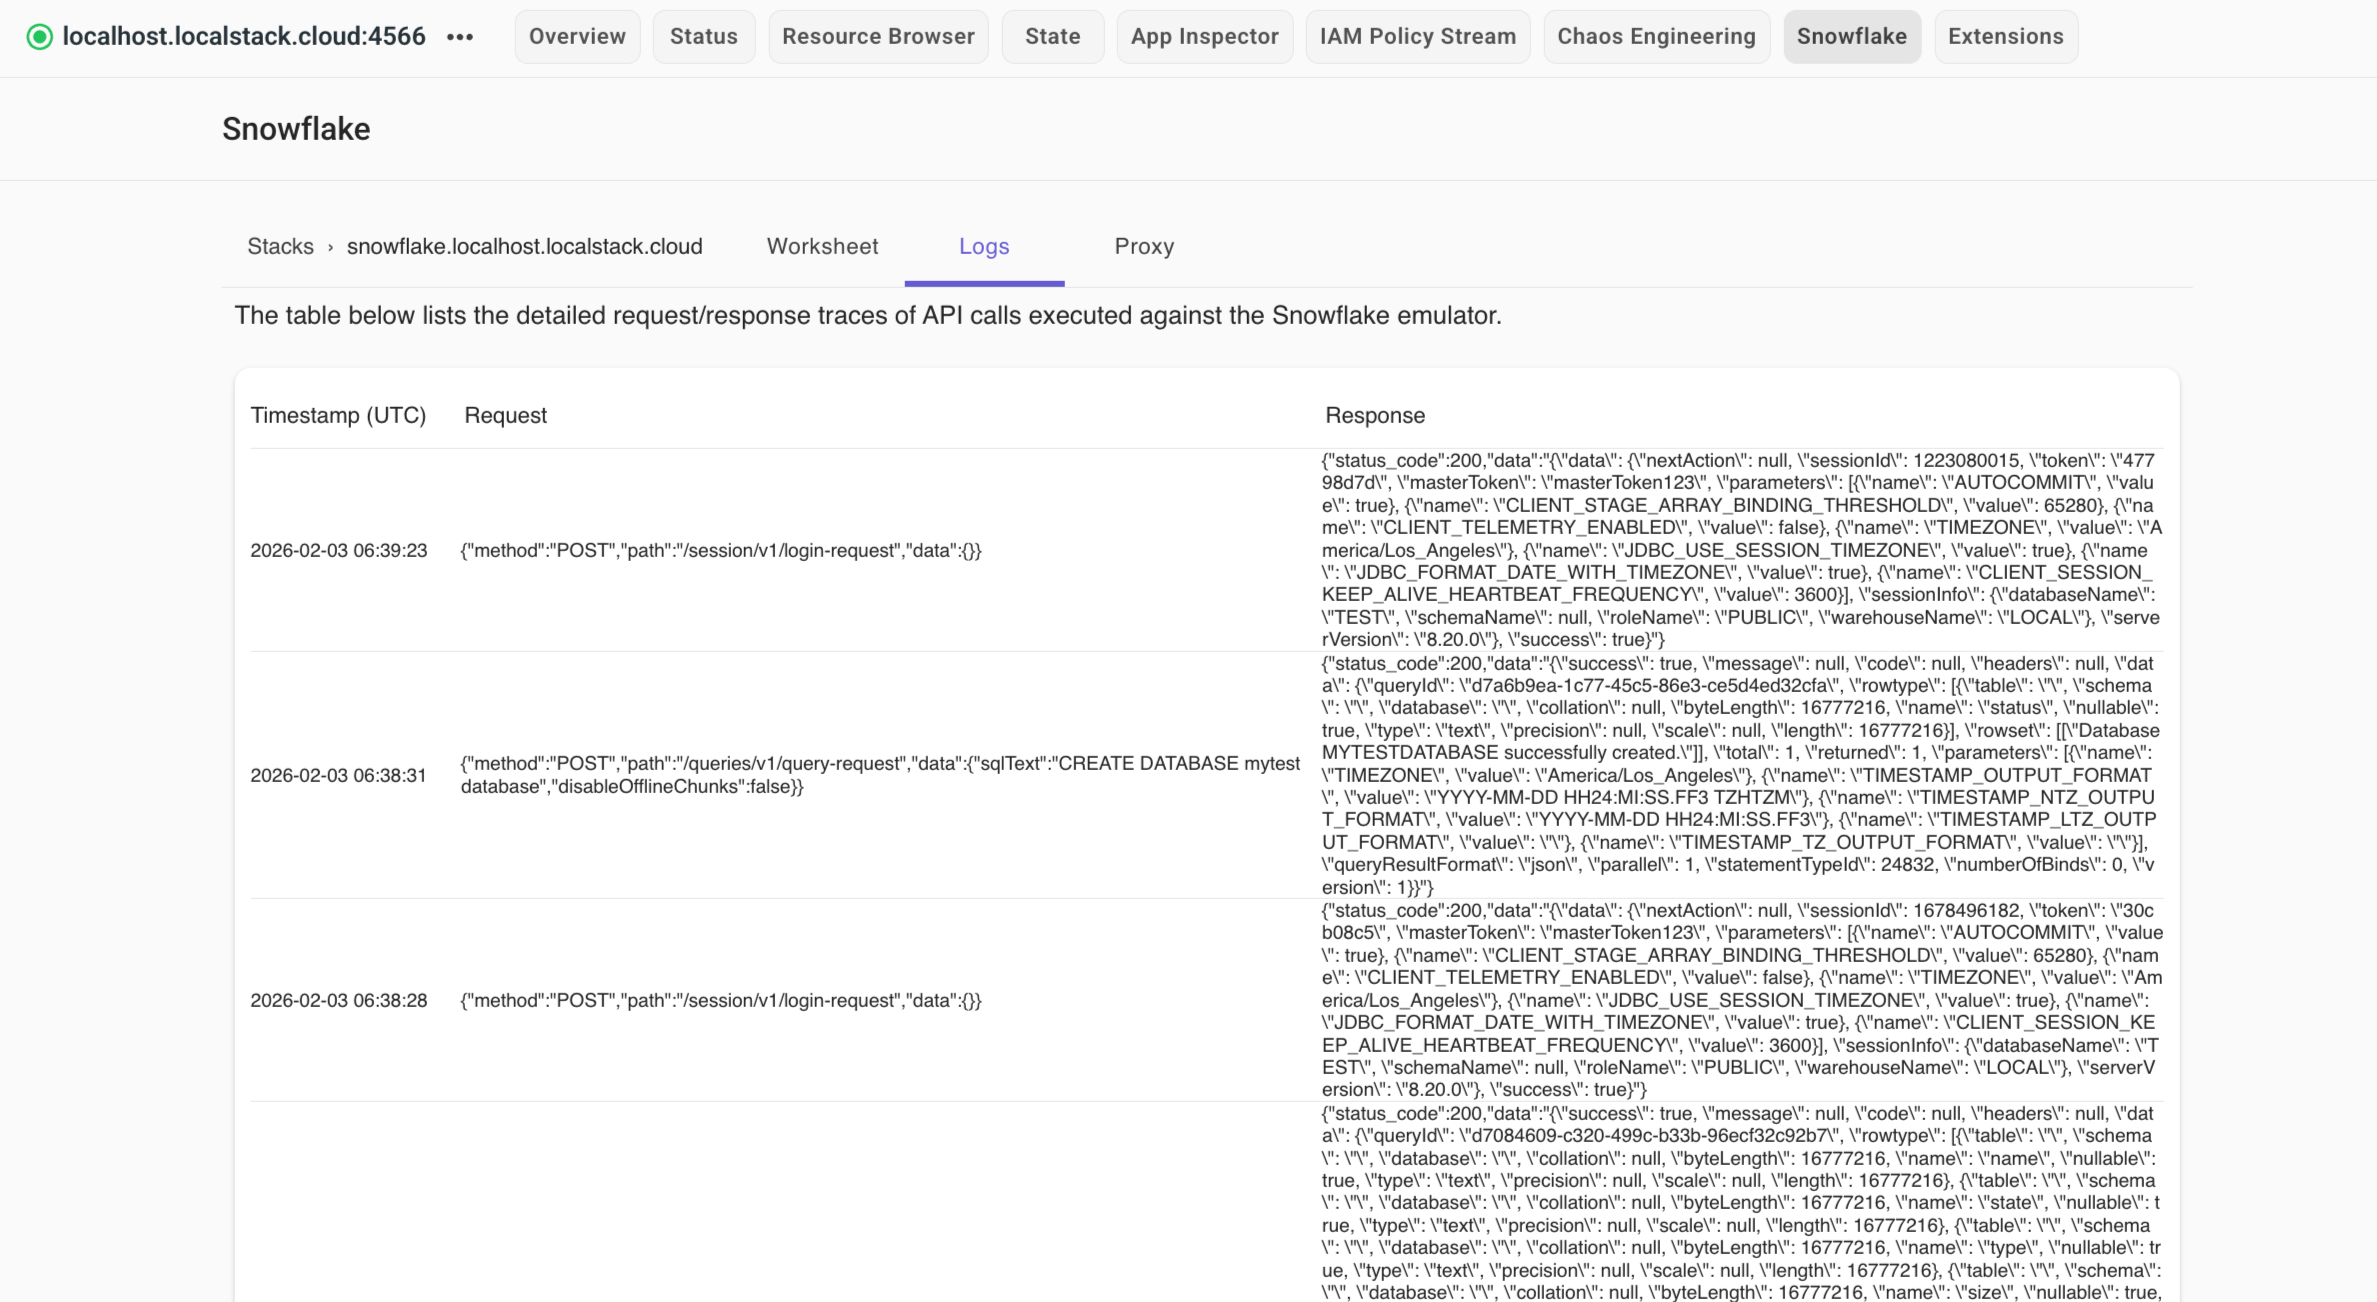Open the App Inspector
Image resolution: width=2377 pixels, height=1302 pixels.
1204,36
